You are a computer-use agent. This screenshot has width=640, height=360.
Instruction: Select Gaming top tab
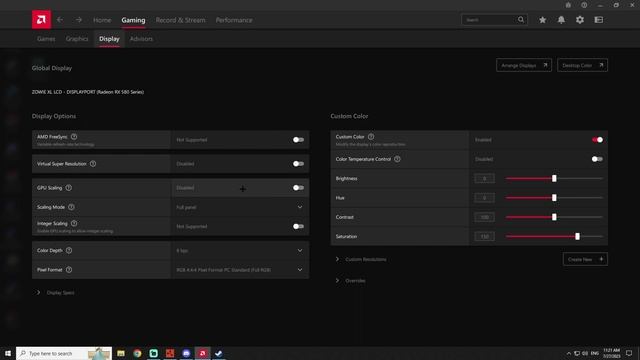133,20
